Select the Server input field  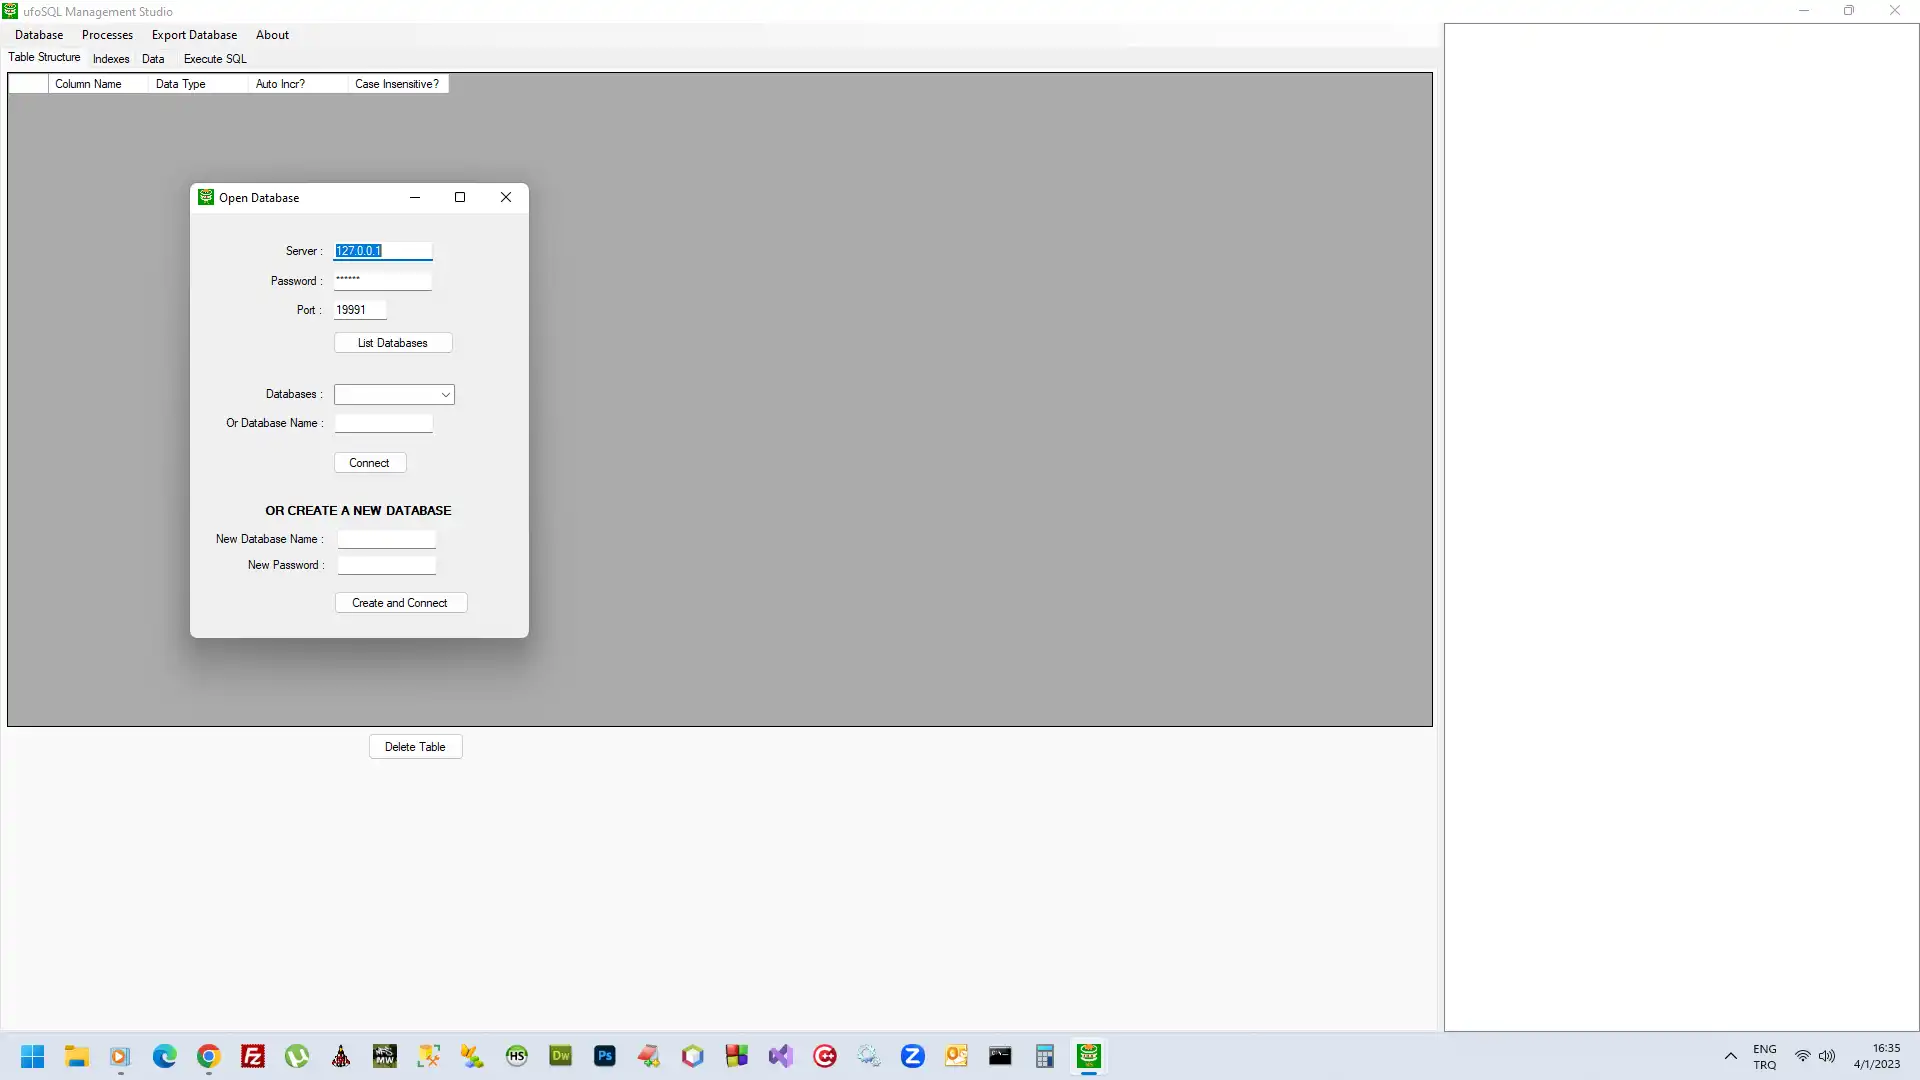tap(382, 251)
